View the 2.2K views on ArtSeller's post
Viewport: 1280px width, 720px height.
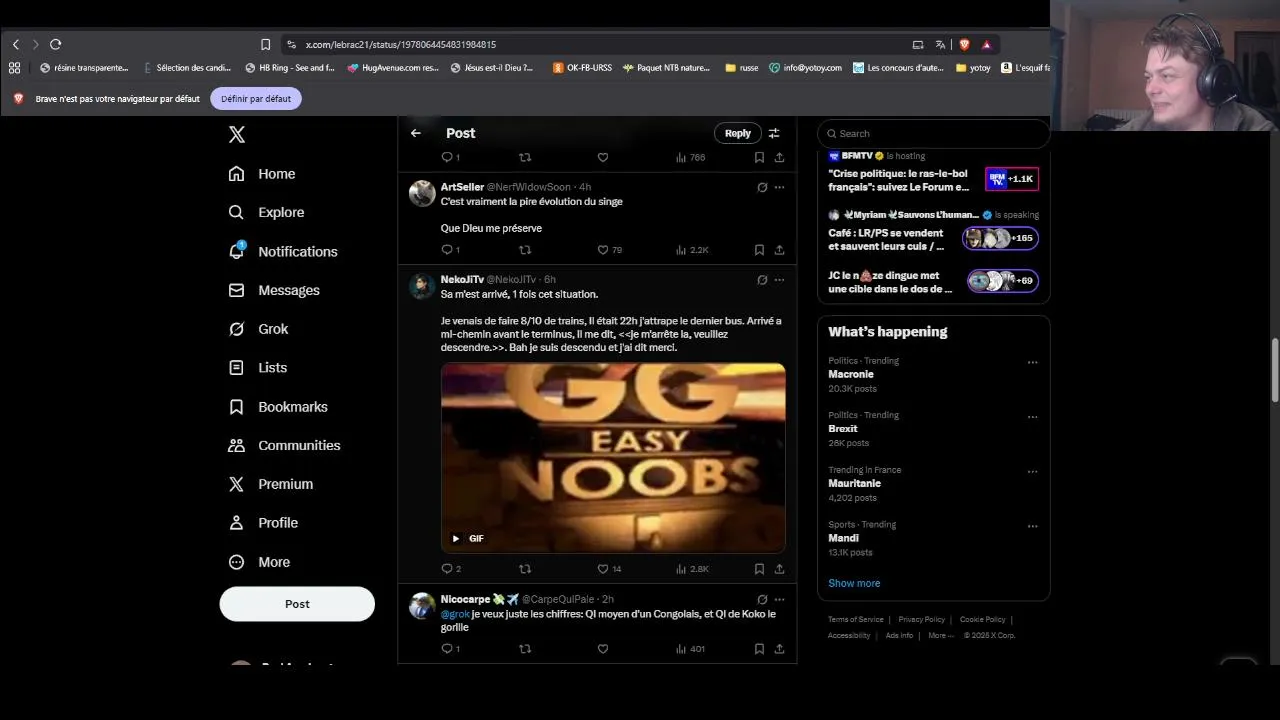click(692, 250)
